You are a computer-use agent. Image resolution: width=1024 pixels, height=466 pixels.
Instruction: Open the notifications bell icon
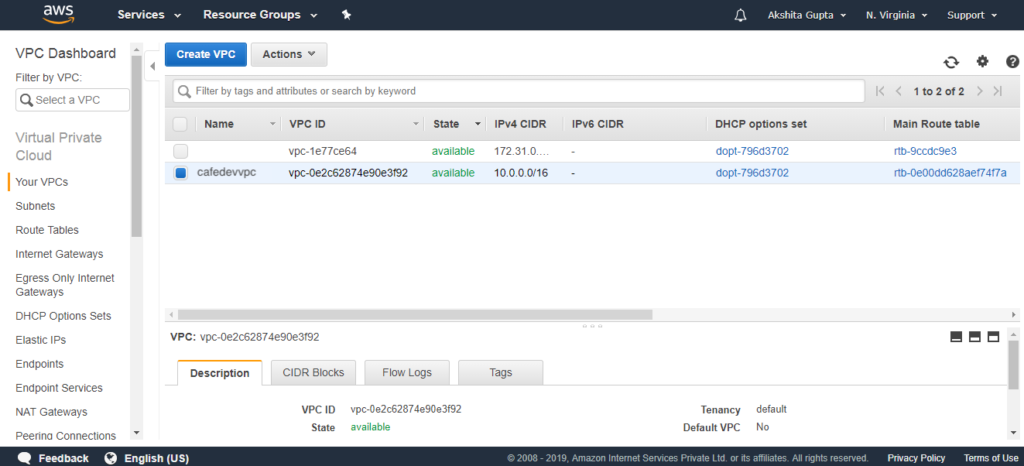[x=740, y=15]
